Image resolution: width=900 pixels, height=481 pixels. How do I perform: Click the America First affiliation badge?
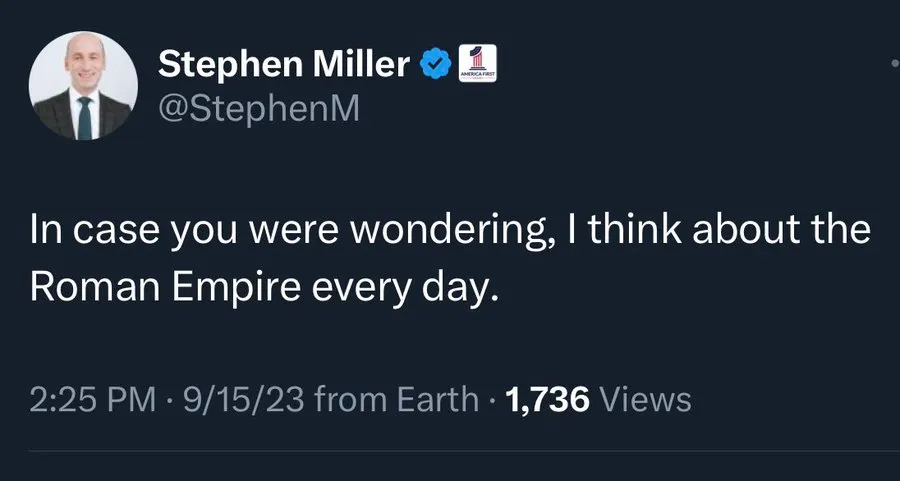[476, 63]
